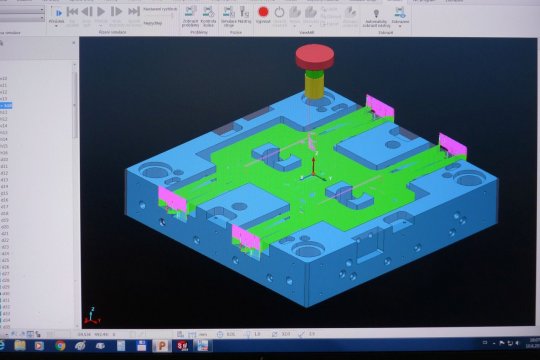Click the red ViewMill record button
This screenshot has height=360, width=540.
pos(263,12)
